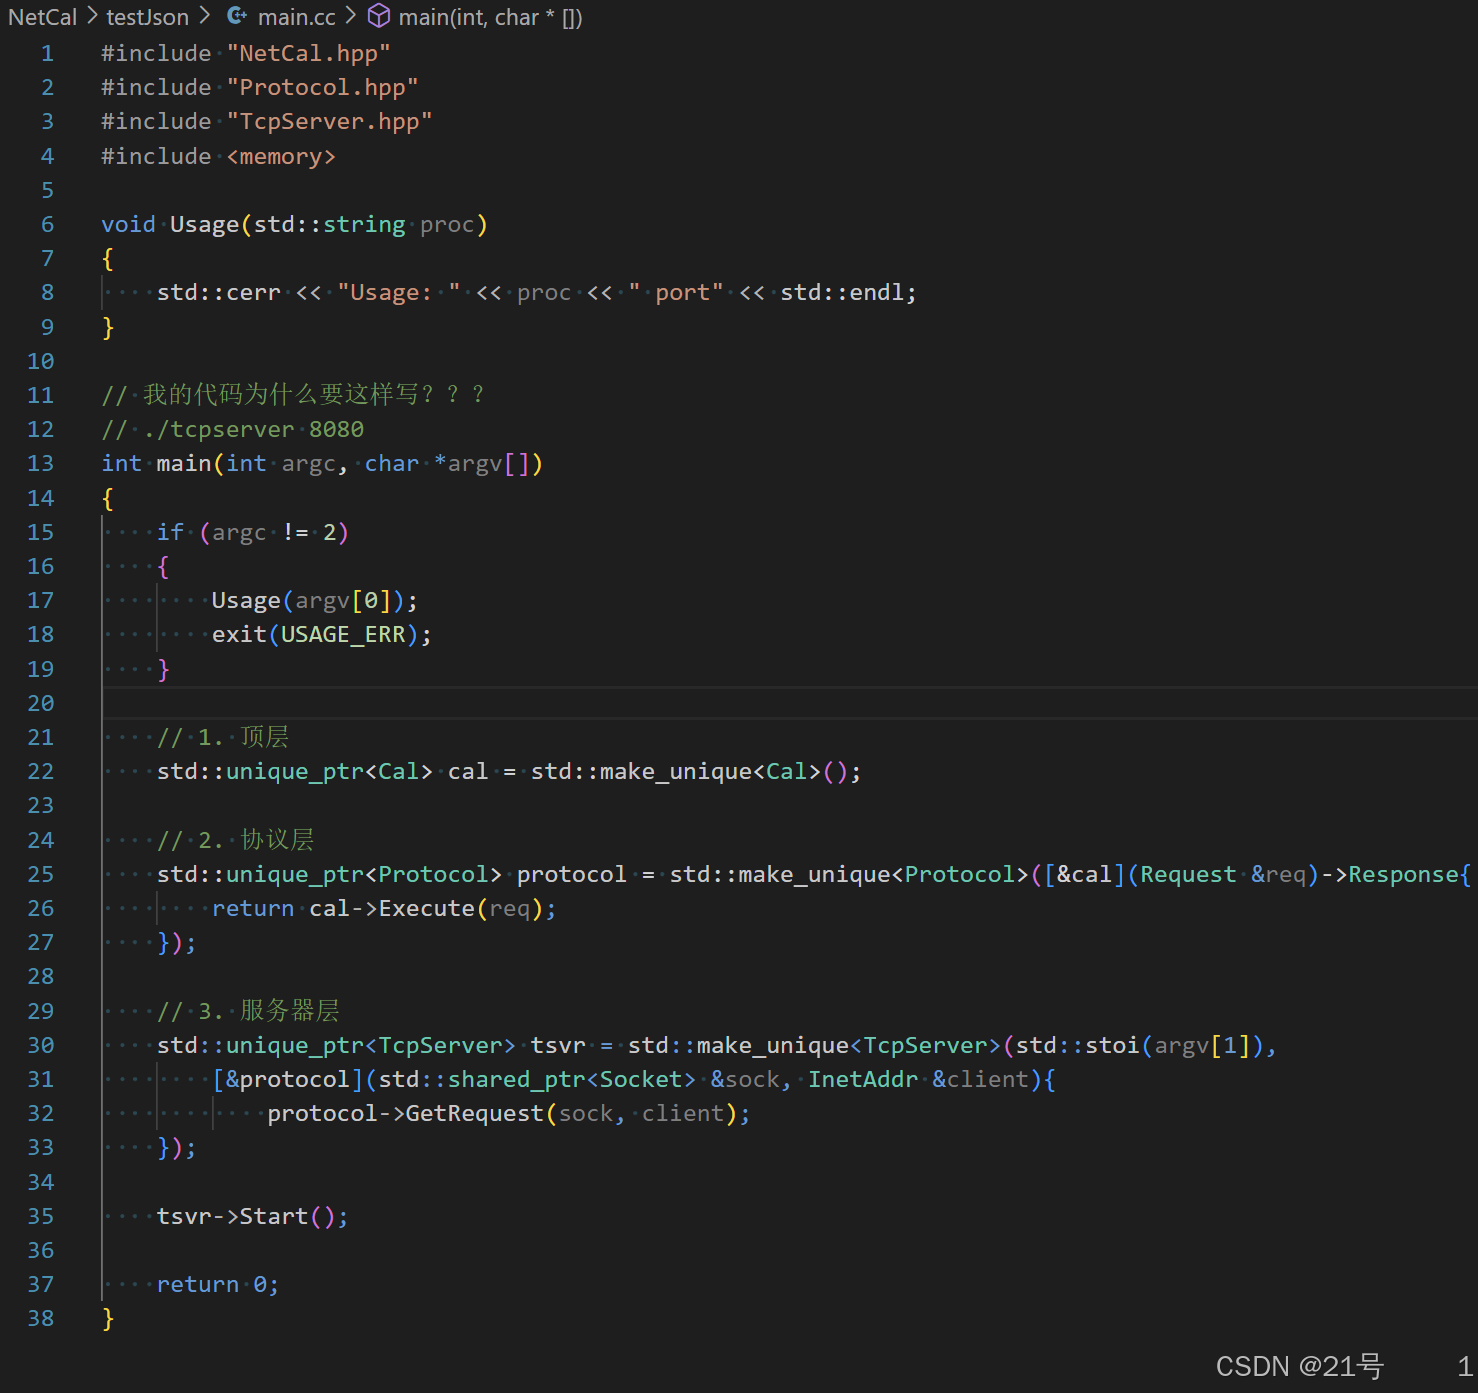Click the <memory> include text
The image size is (1478, 1393).
point(281,157)
